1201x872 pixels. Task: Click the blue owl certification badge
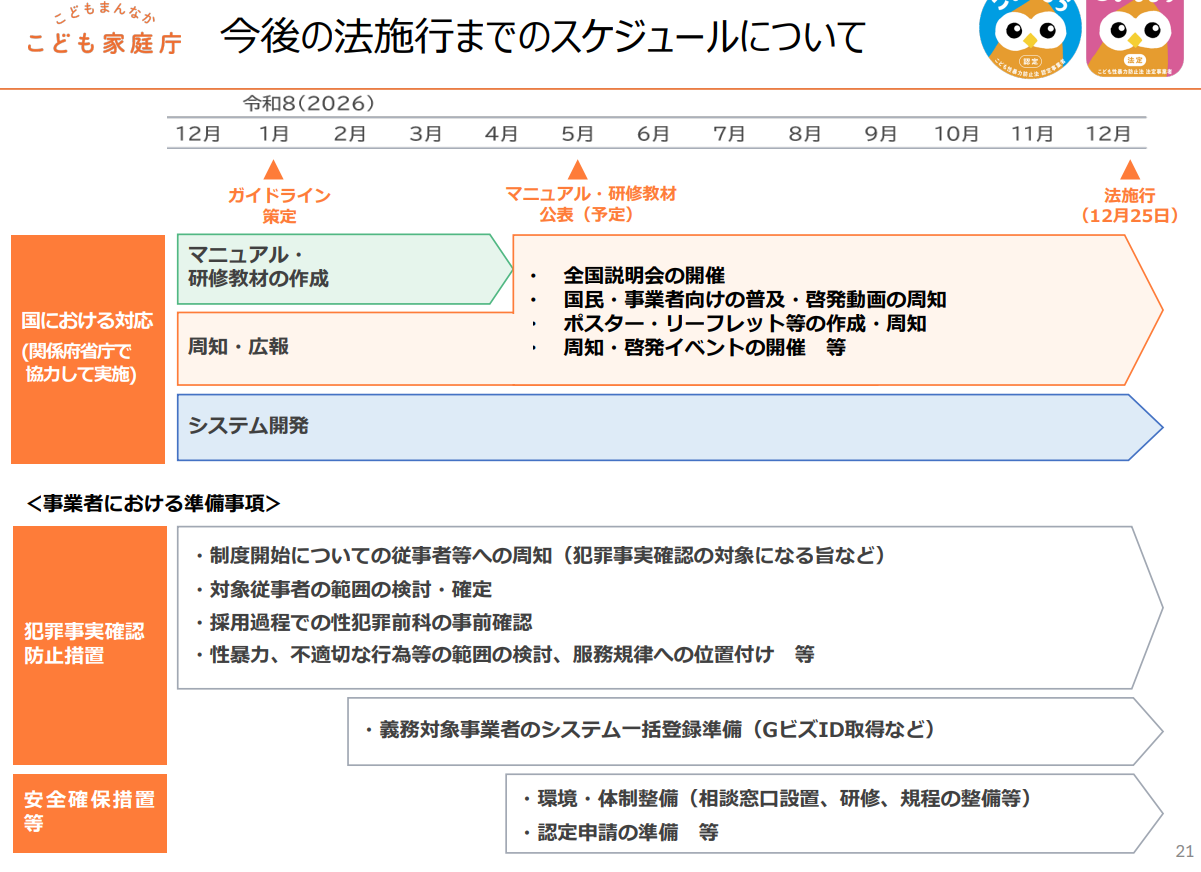click(x=1030, y=39)
